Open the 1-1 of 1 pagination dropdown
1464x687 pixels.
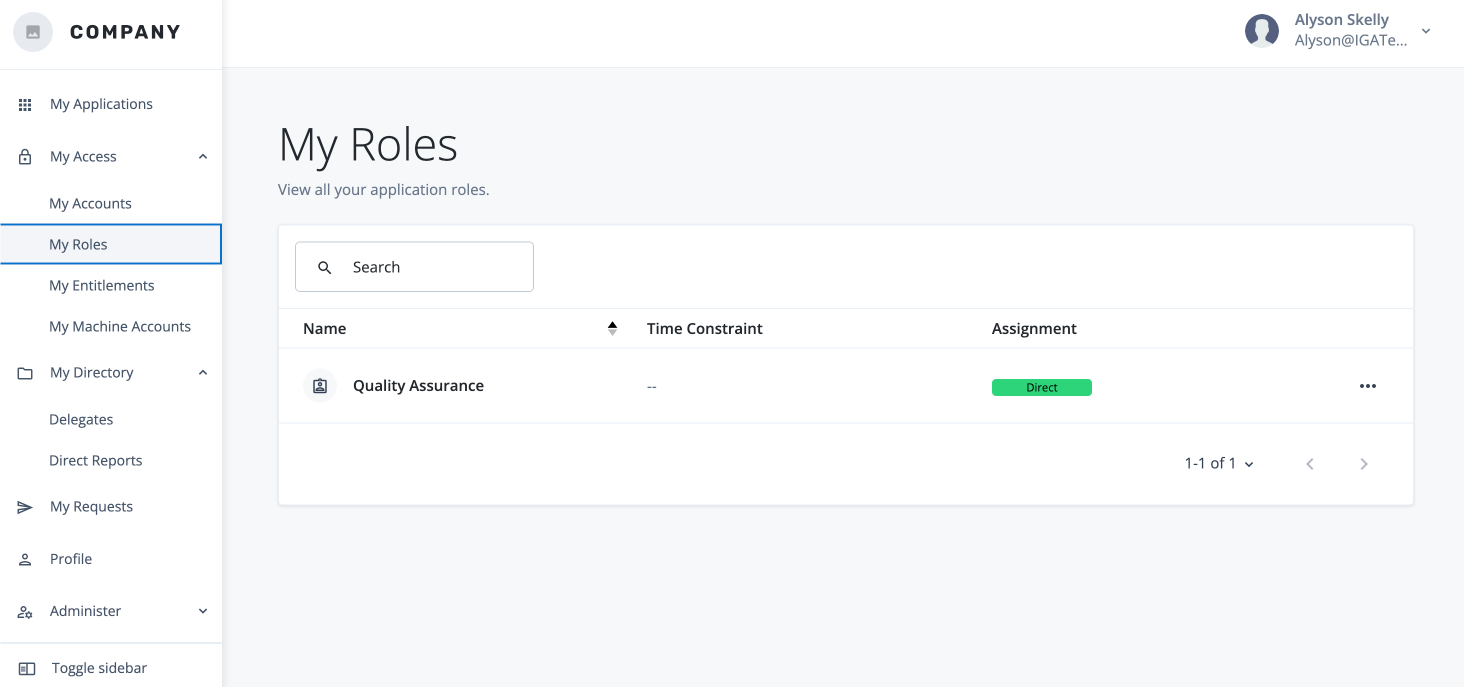1219,464
